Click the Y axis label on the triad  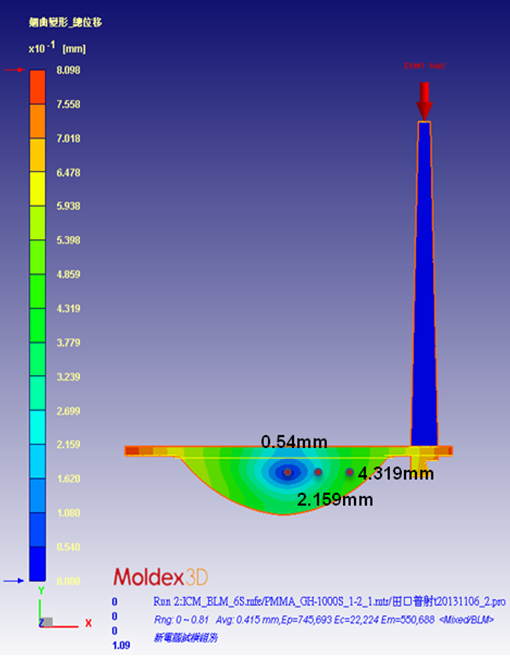41,591
